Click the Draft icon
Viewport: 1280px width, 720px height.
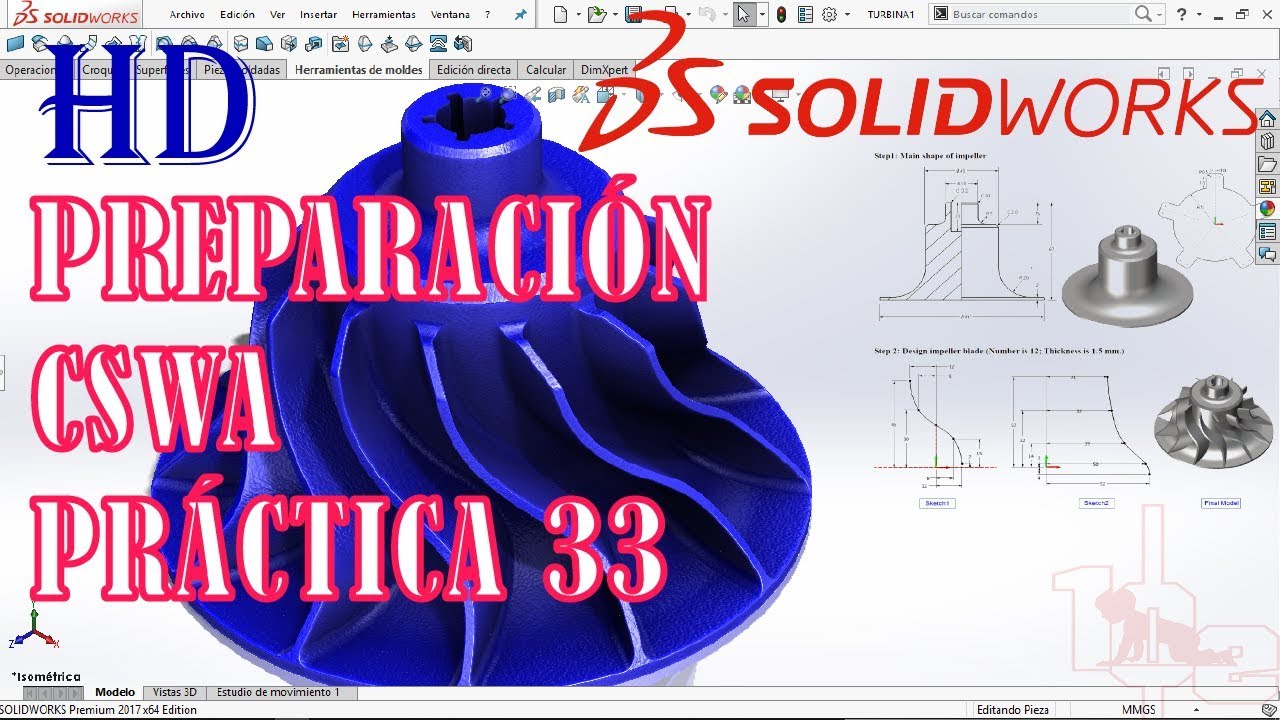tap(264, 44)
